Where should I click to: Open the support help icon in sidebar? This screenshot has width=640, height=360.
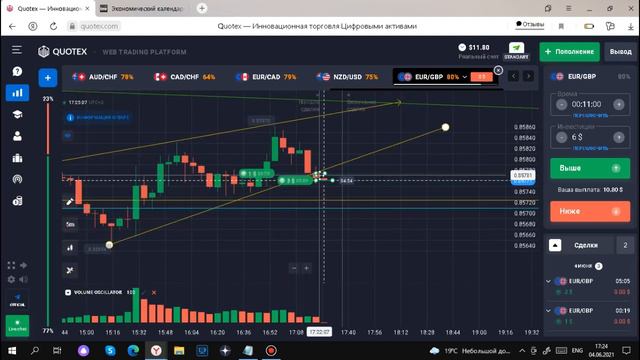(17, 71)
